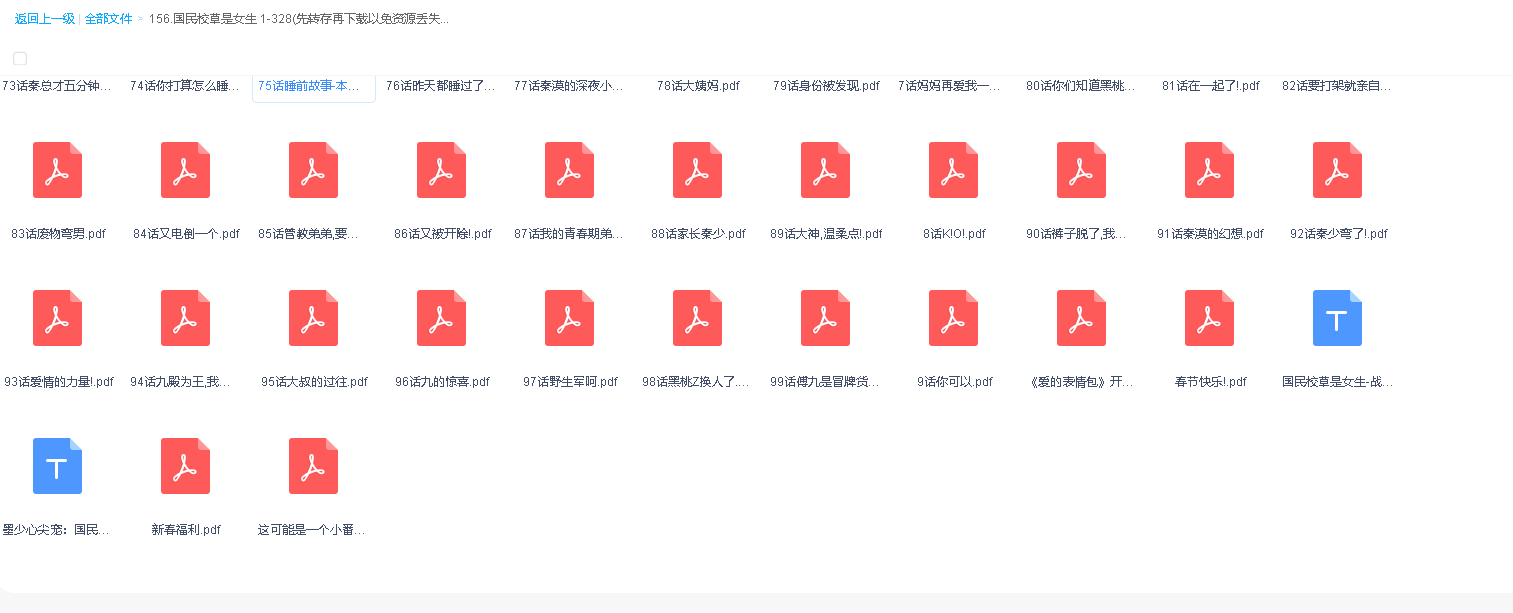Screen dimensions: 1513x613
Task: Open the blue text file 国民校草是女生-战…
Action: pos(1338,318)
